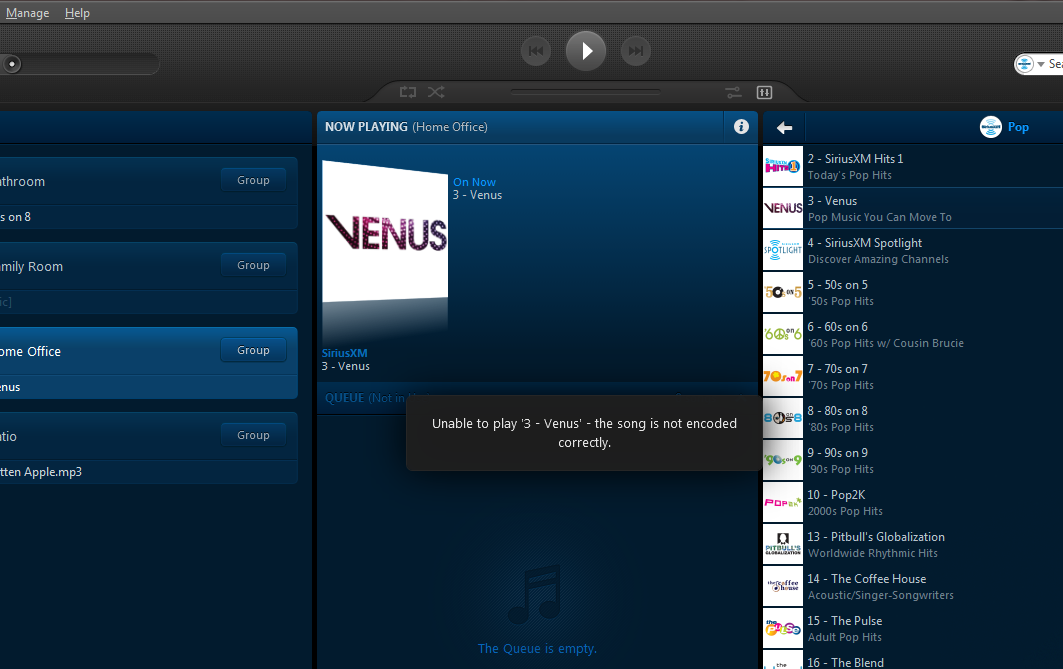The height and width of the screenshot is (669, 1063).
Task: Click the track progress bar
Action: (x=586, y=92)
